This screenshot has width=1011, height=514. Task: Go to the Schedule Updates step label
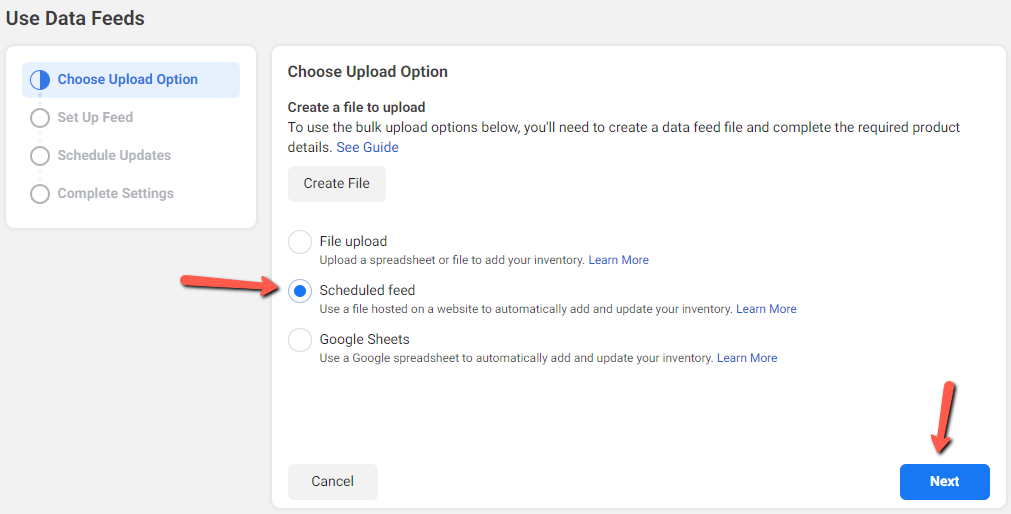tap(114, 155)
